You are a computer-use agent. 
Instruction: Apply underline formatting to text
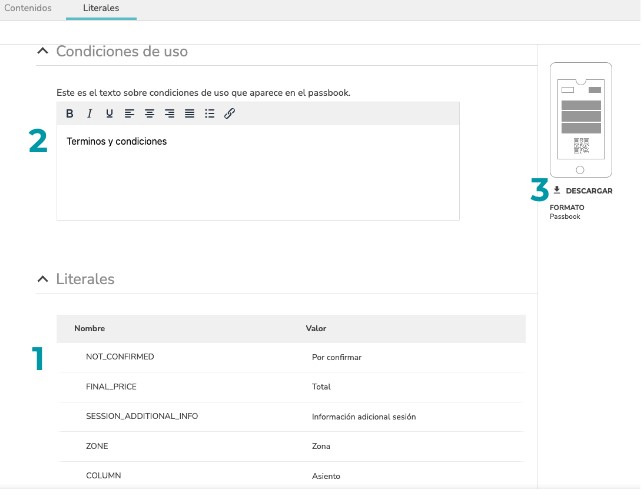tap(109, 114)
